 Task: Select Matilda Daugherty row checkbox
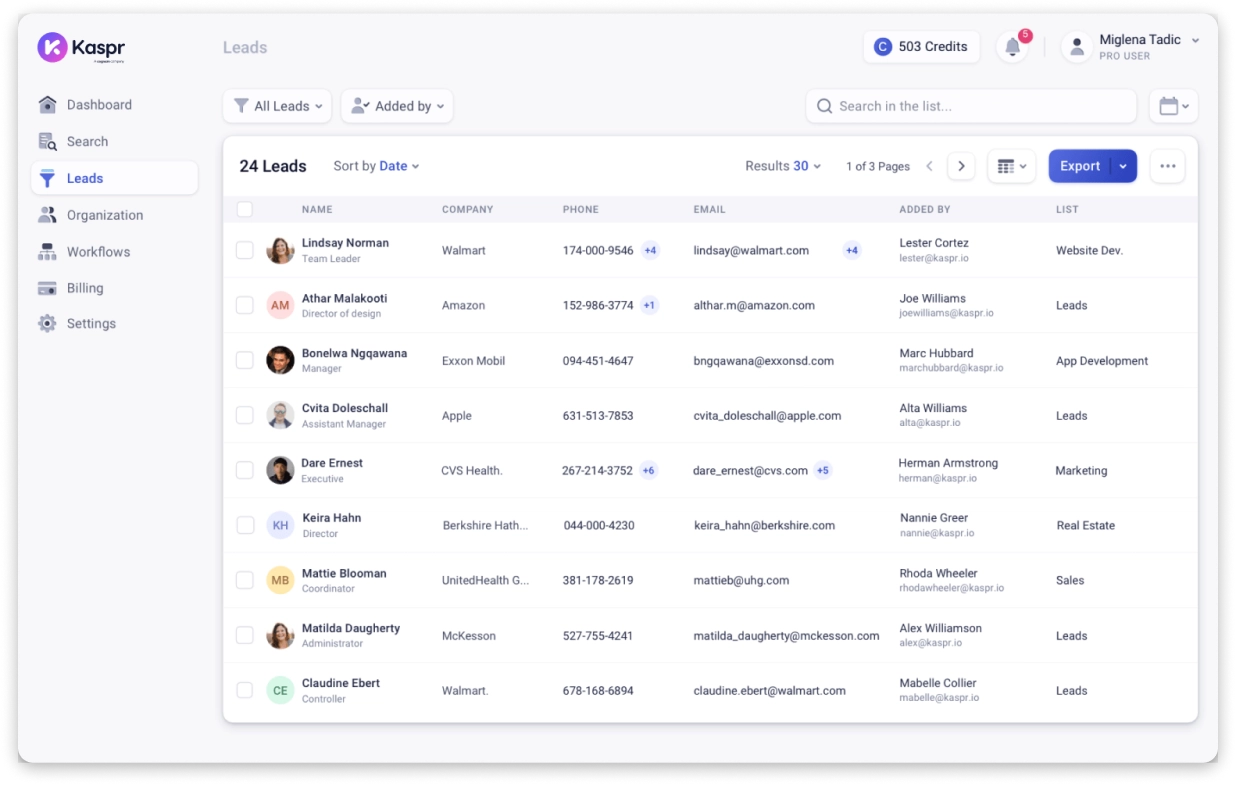245,635
